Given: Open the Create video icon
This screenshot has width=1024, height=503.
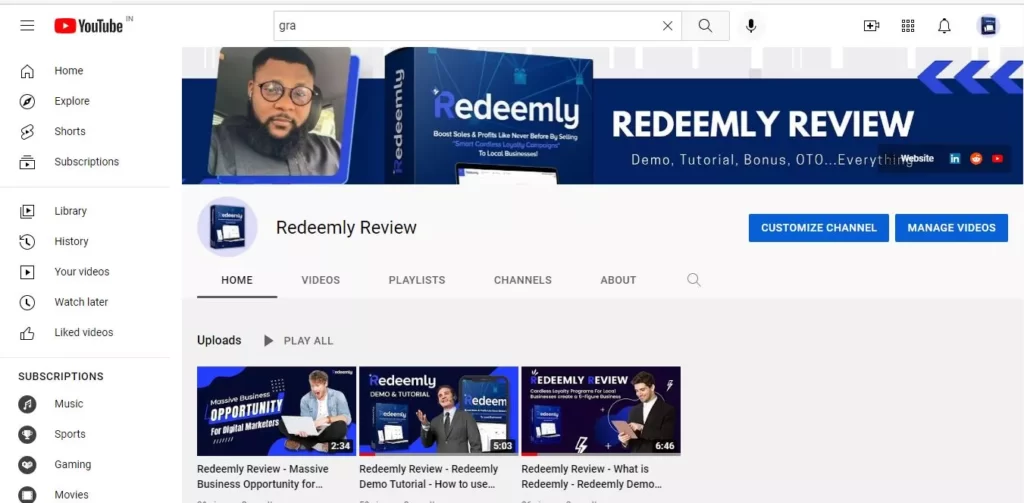Looking at the screenshot, I should (871, 25).
